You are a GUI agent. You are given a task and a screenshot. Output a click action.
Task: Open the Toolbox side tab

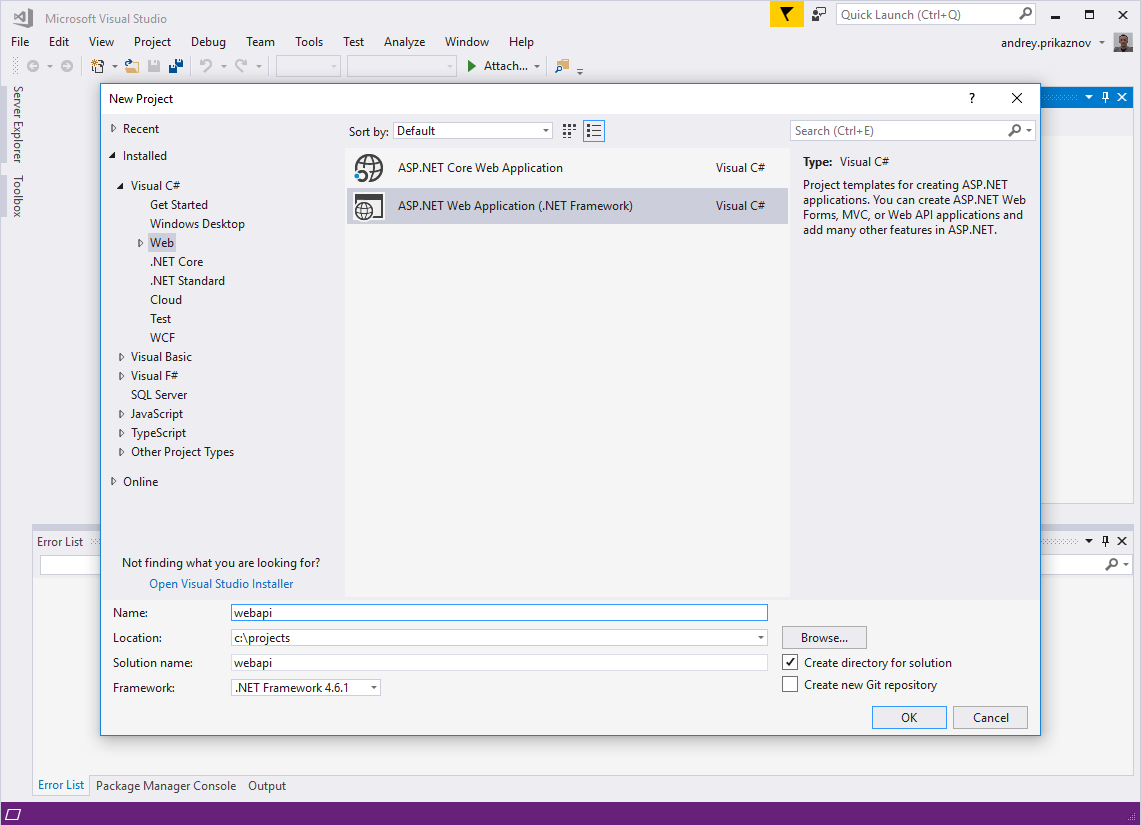coord(17,196)
